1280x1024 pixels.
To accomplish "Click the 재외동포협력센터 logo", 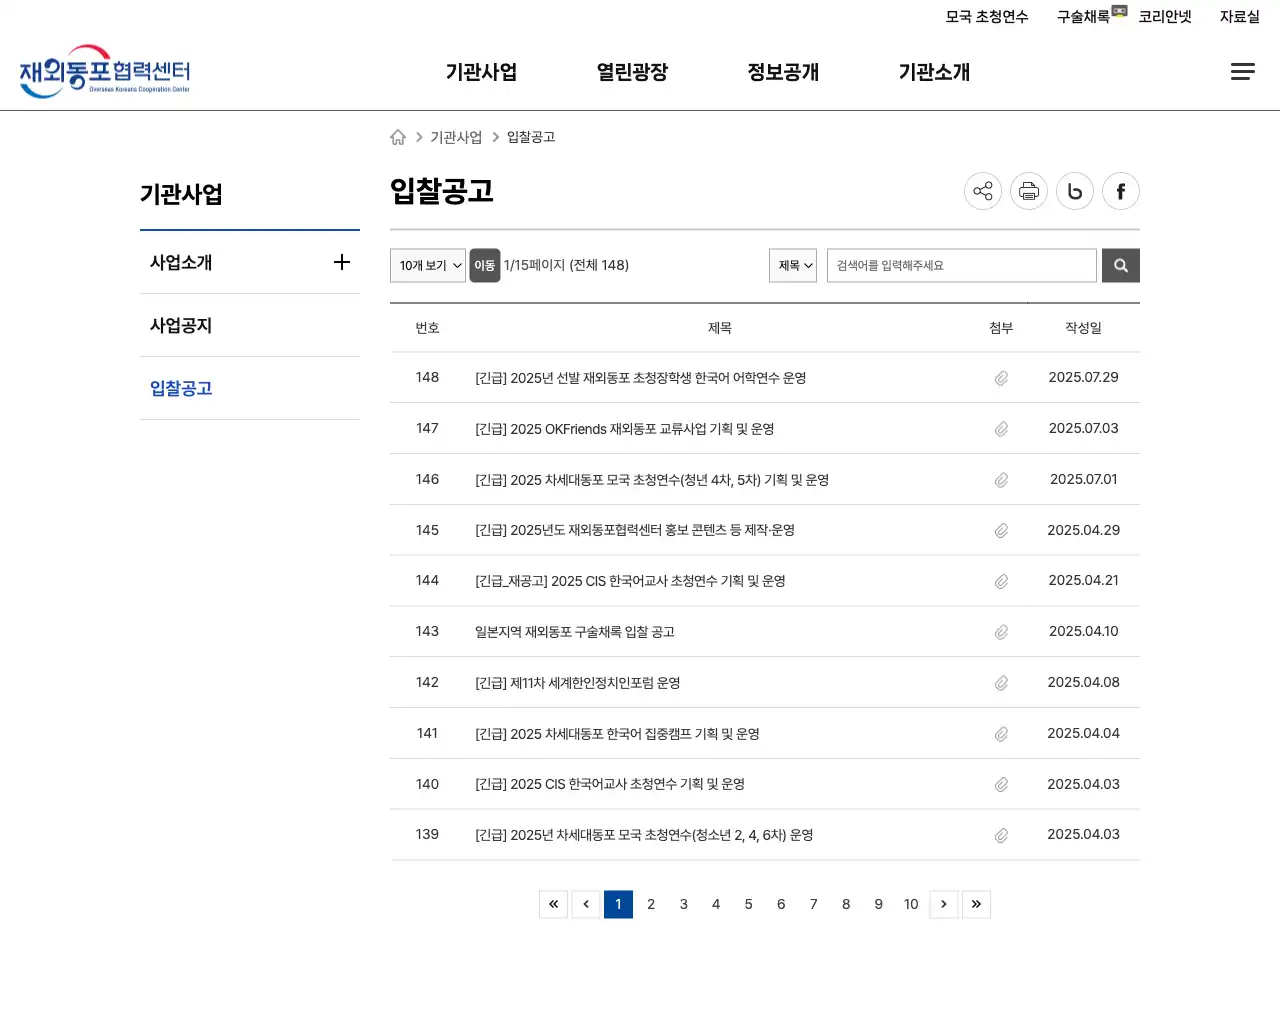I will click(x=105, y=71).
